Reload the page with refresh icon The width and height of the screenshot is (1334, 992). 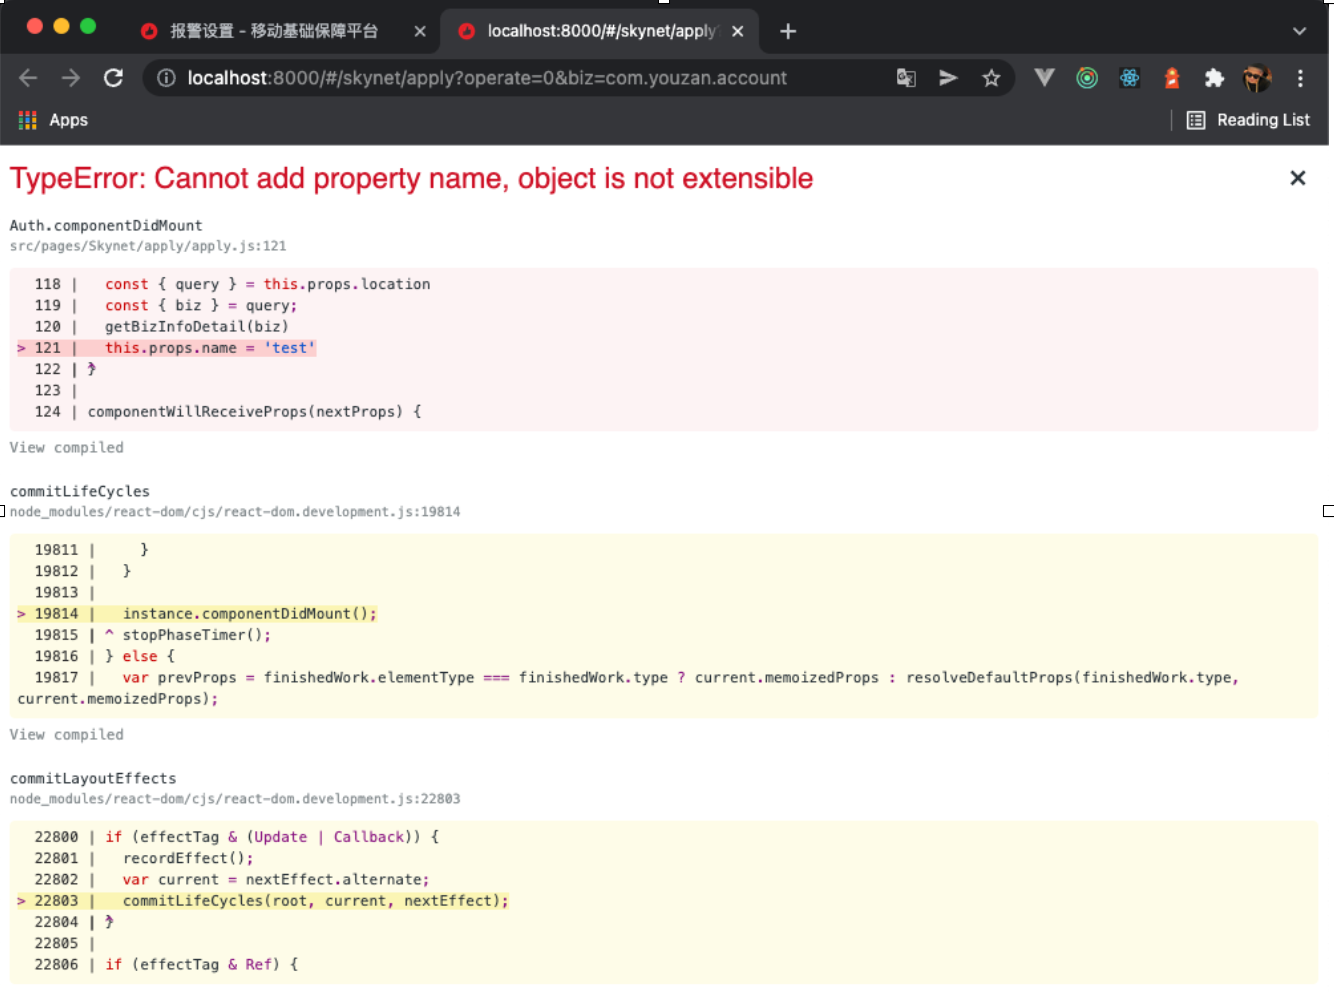coord(113,78)
